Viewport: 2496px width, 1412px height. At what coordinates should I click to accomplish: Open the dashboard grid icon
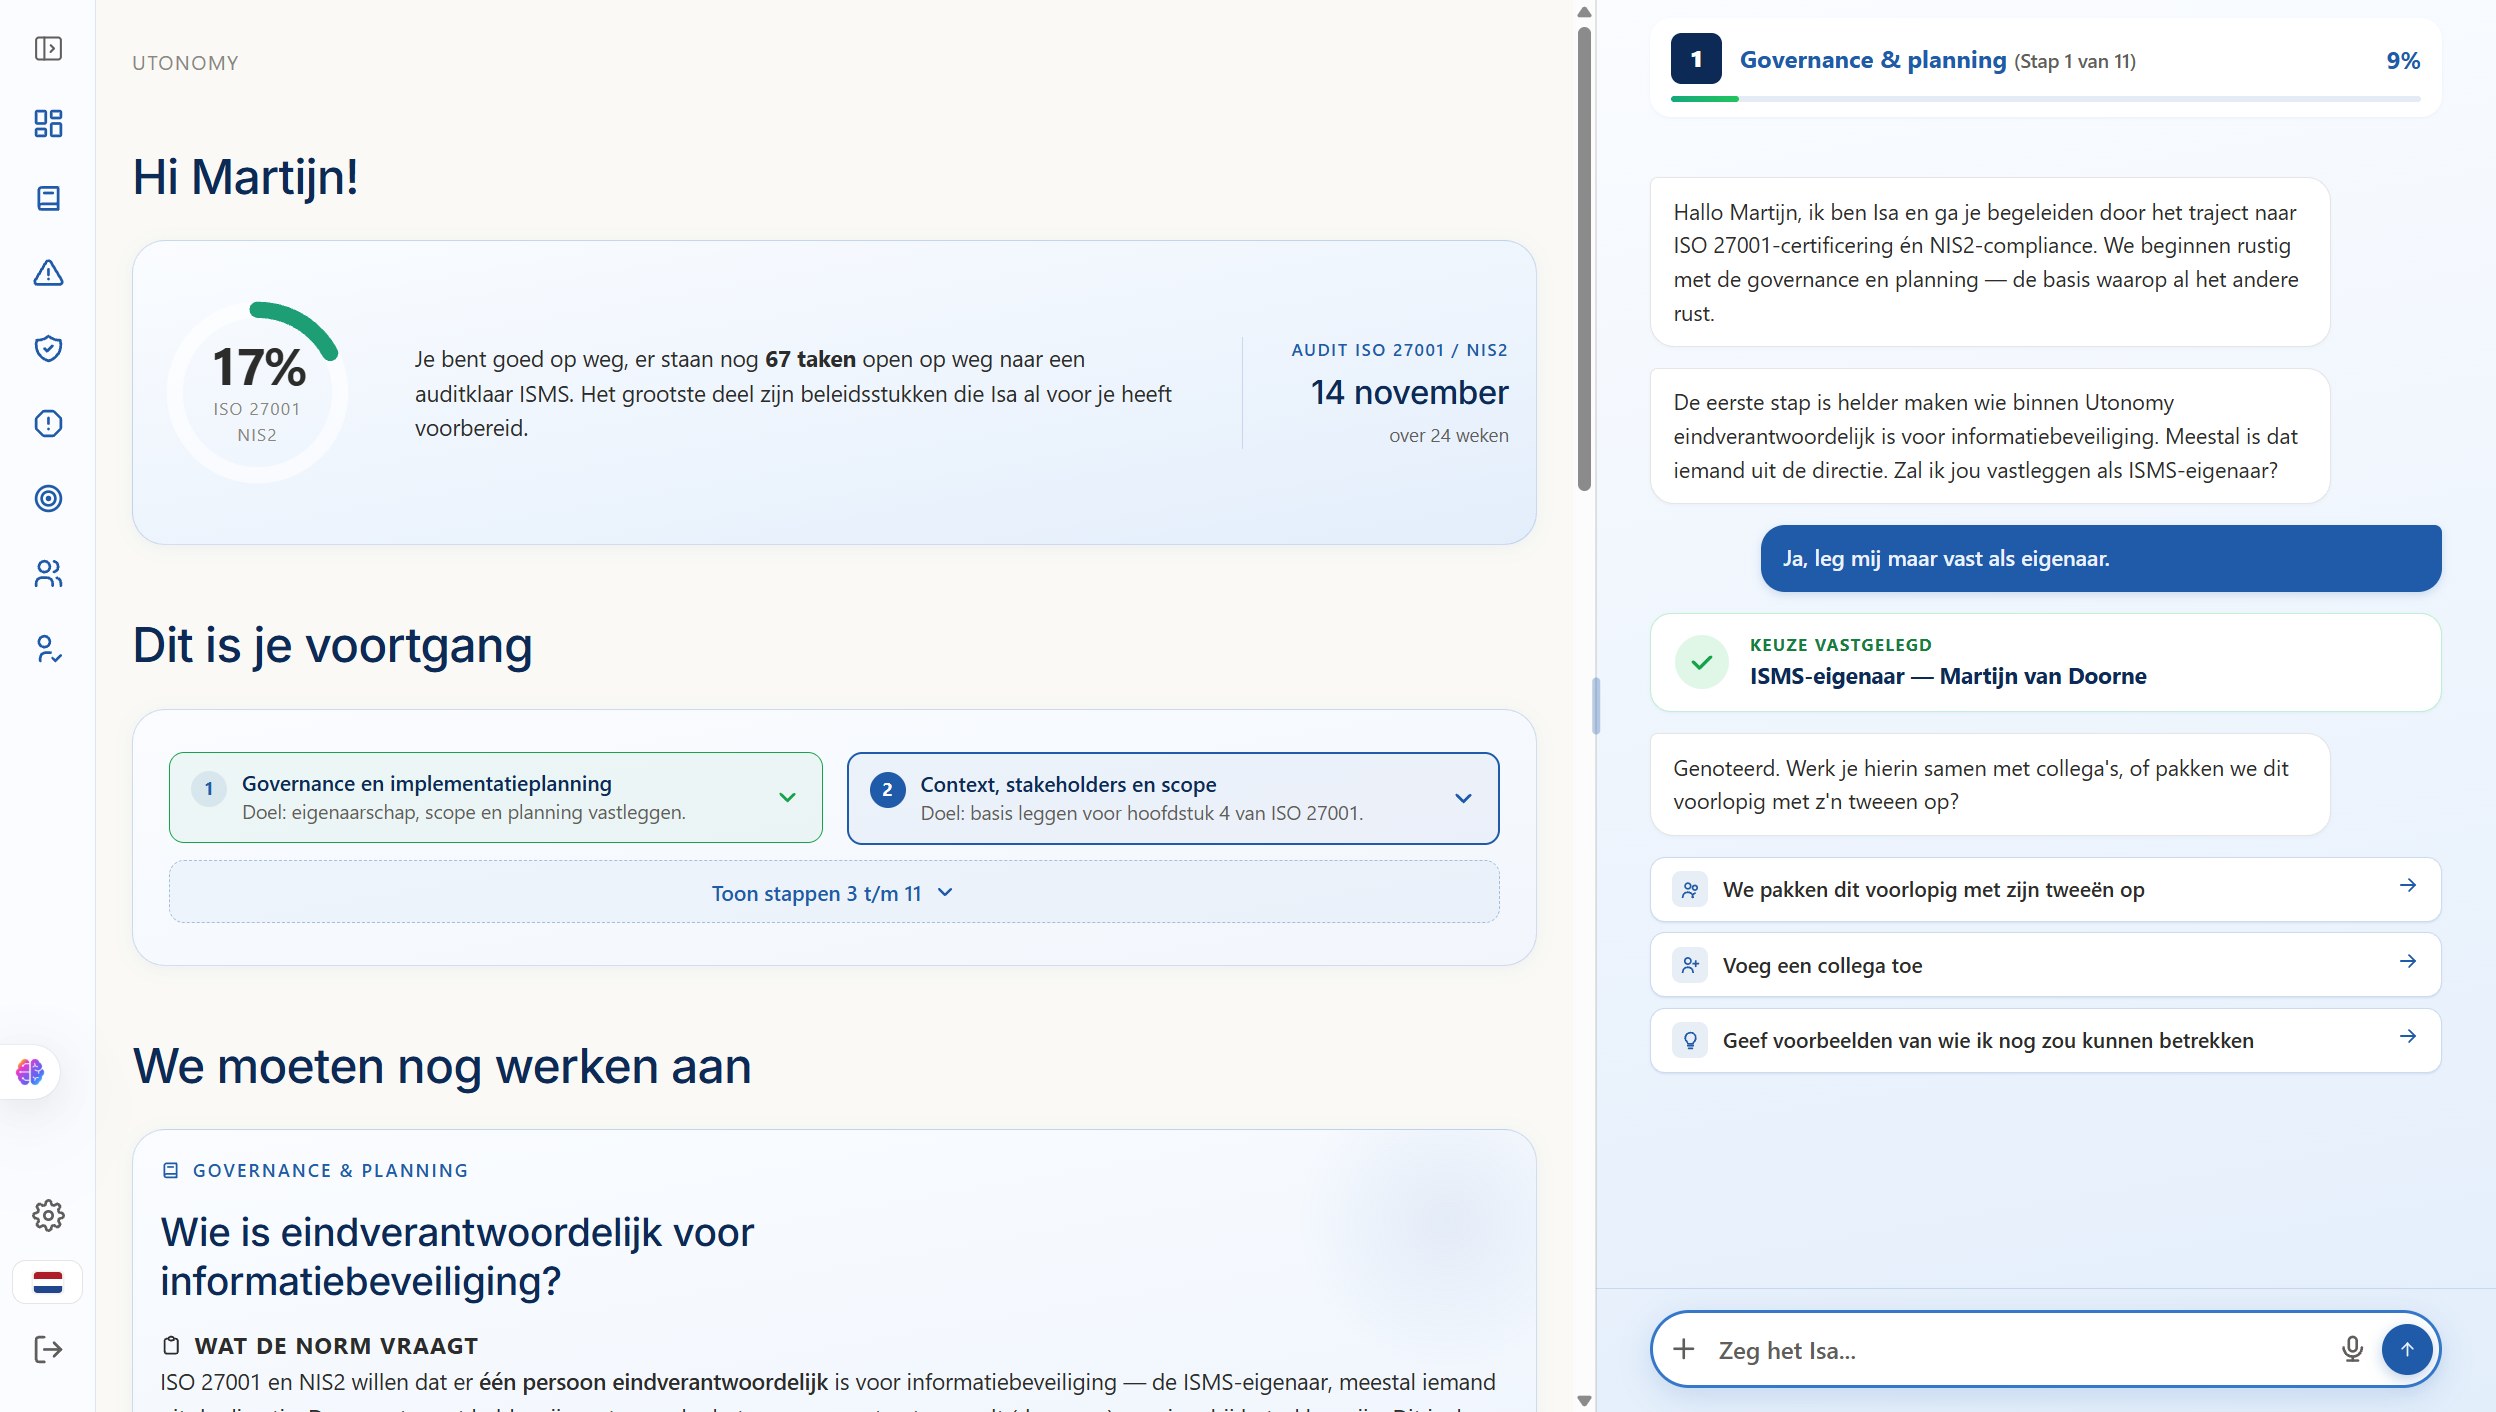pyautogui.click(x=48, y=124)
